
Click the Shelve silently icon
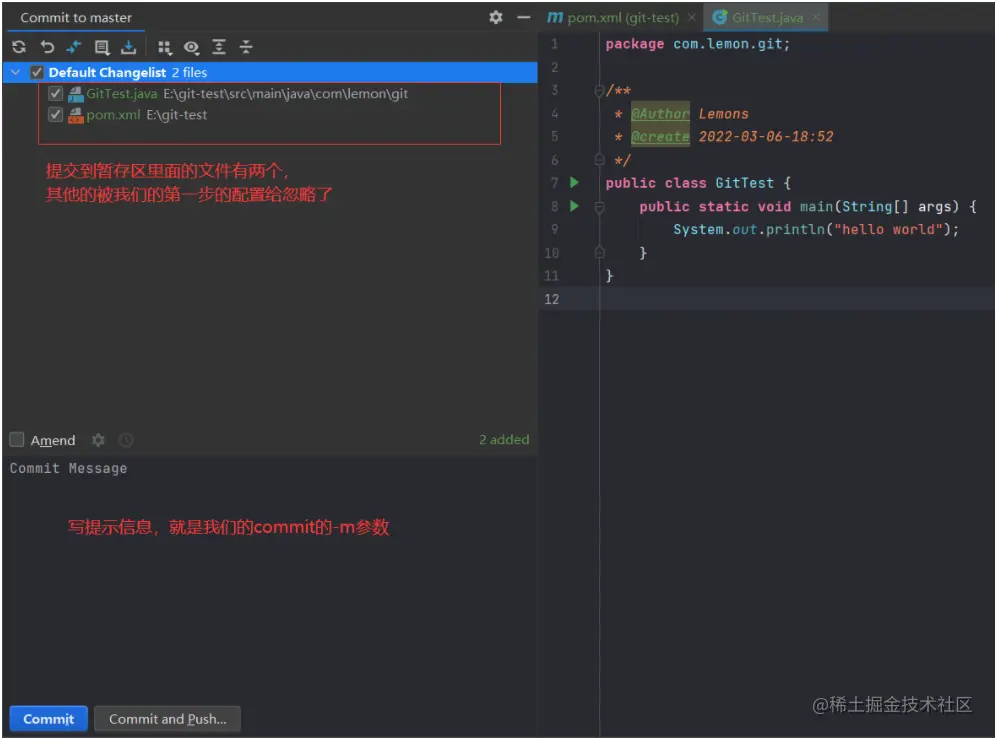click(x=129, y=46)
